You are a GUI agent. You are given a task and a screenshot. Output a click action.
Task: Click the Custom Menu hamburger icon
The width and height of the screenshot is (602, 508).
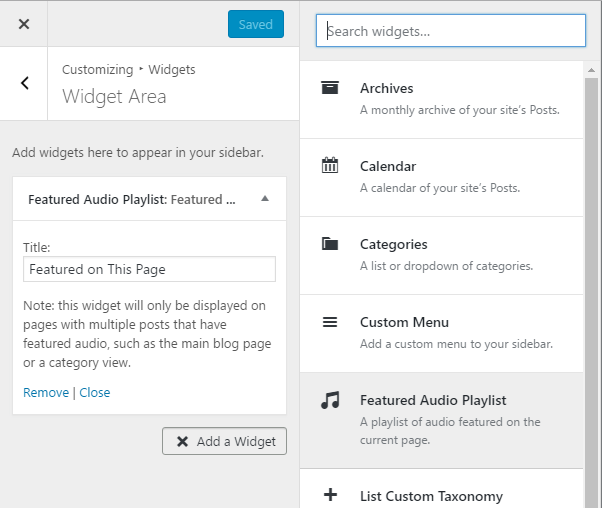tap(330, 322)
